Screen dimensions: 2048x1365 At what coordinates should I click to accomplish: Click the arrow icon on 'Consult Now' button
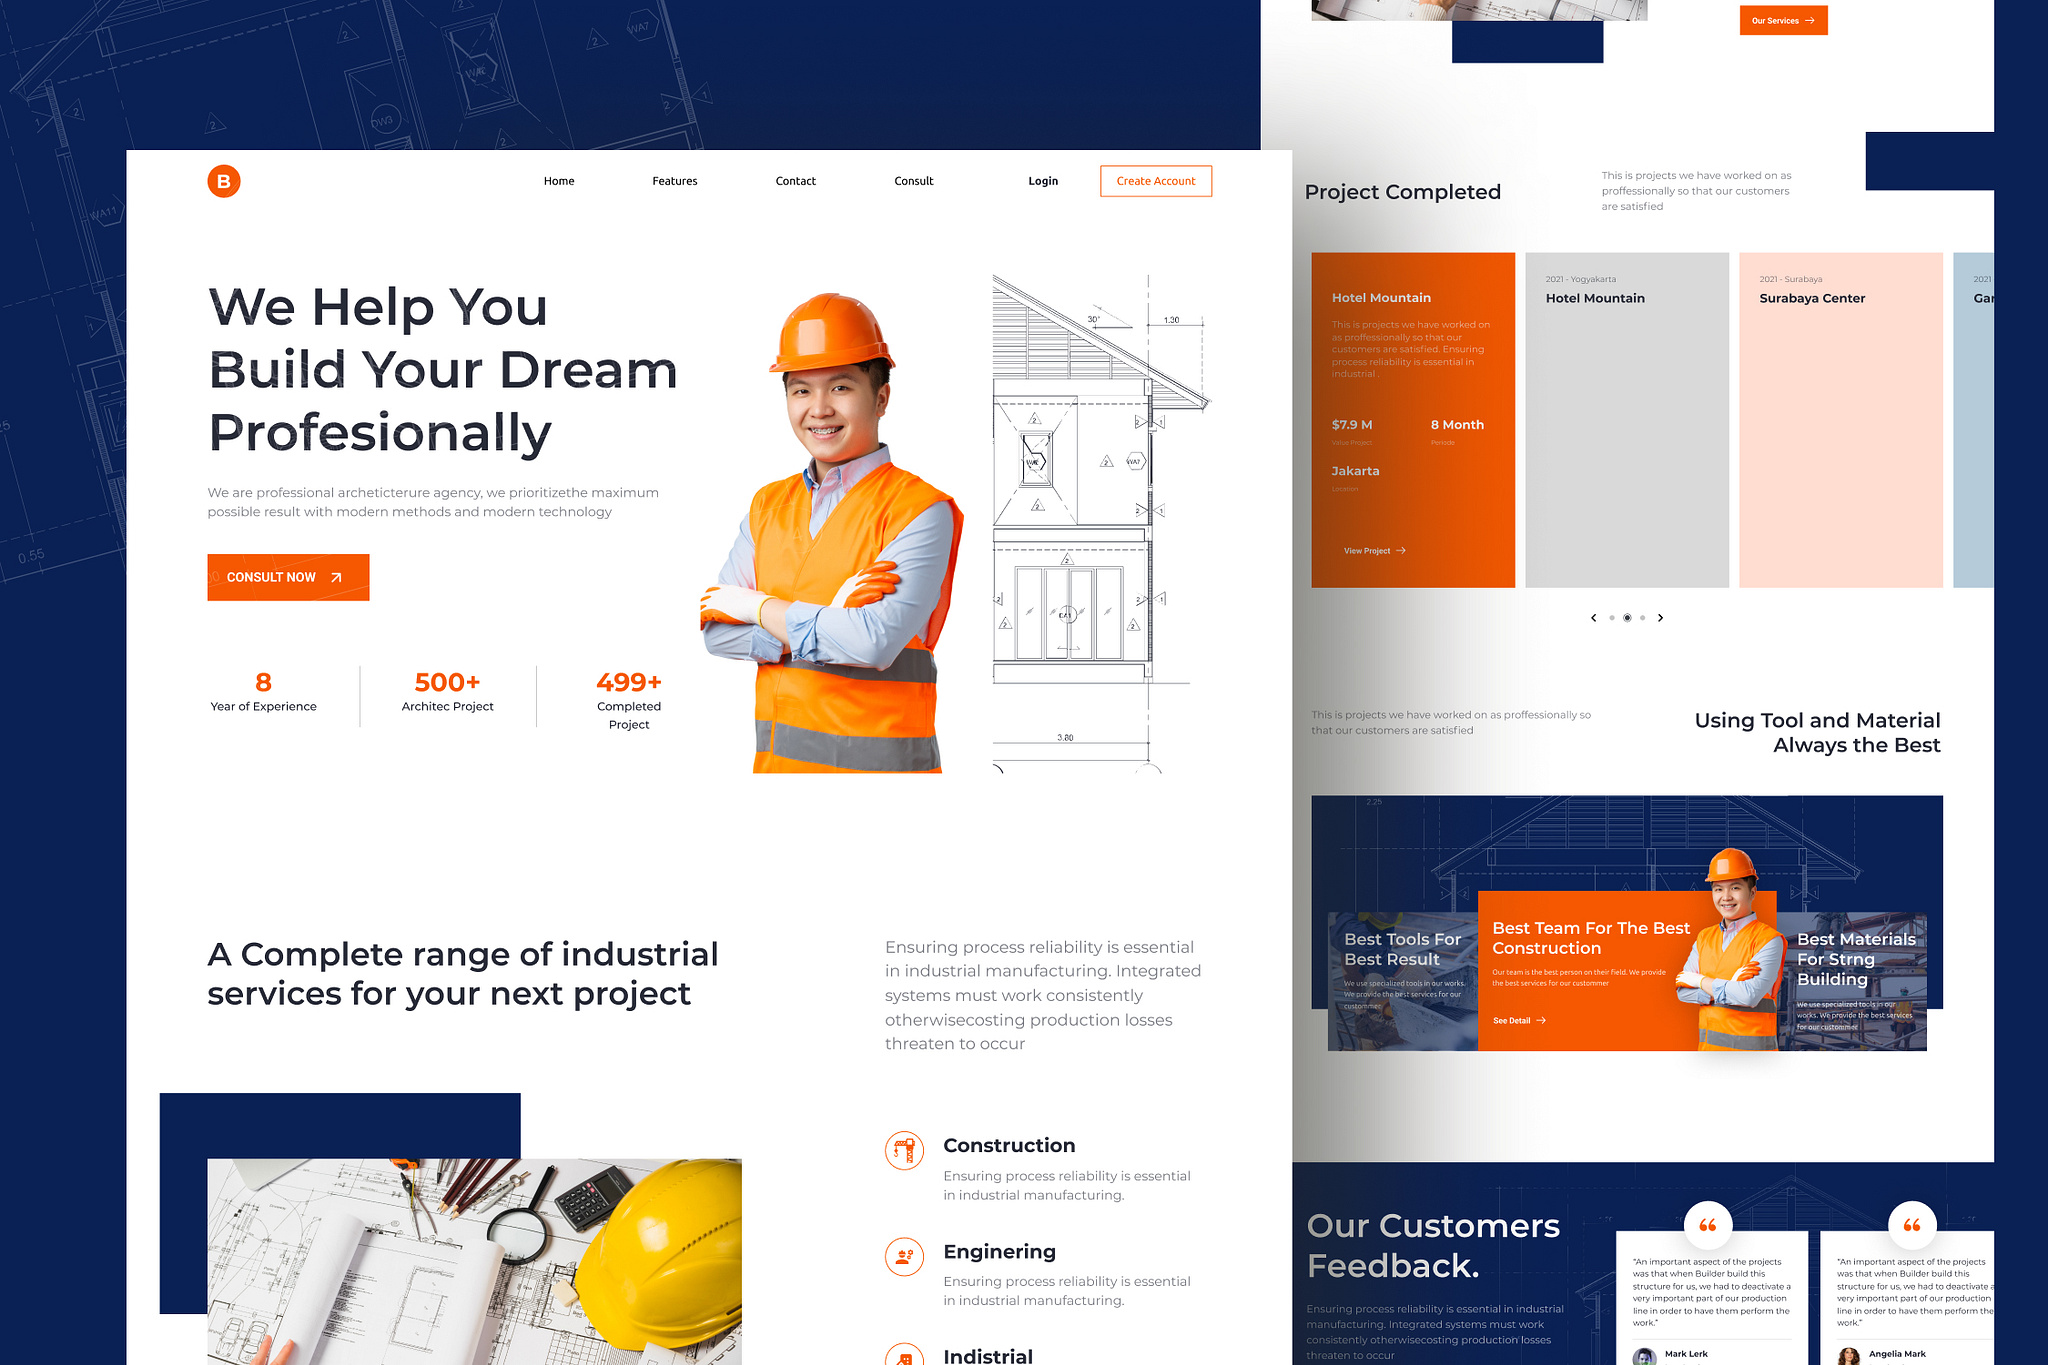[338, 576]
